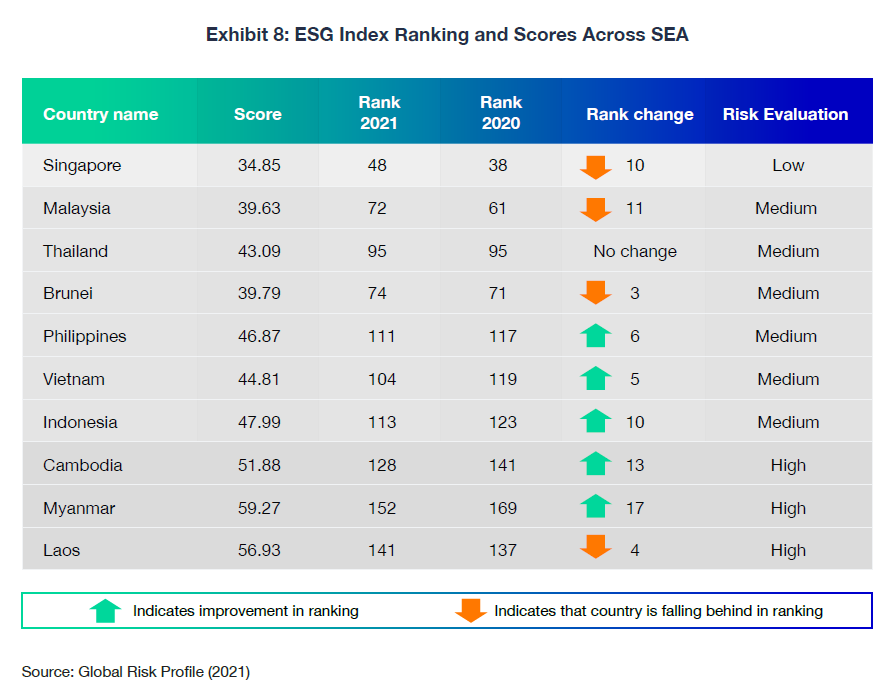Click Myanmar's green up arrow icon
The width and height of the screenshot is (895, 698).
click(x=596, y=507)
